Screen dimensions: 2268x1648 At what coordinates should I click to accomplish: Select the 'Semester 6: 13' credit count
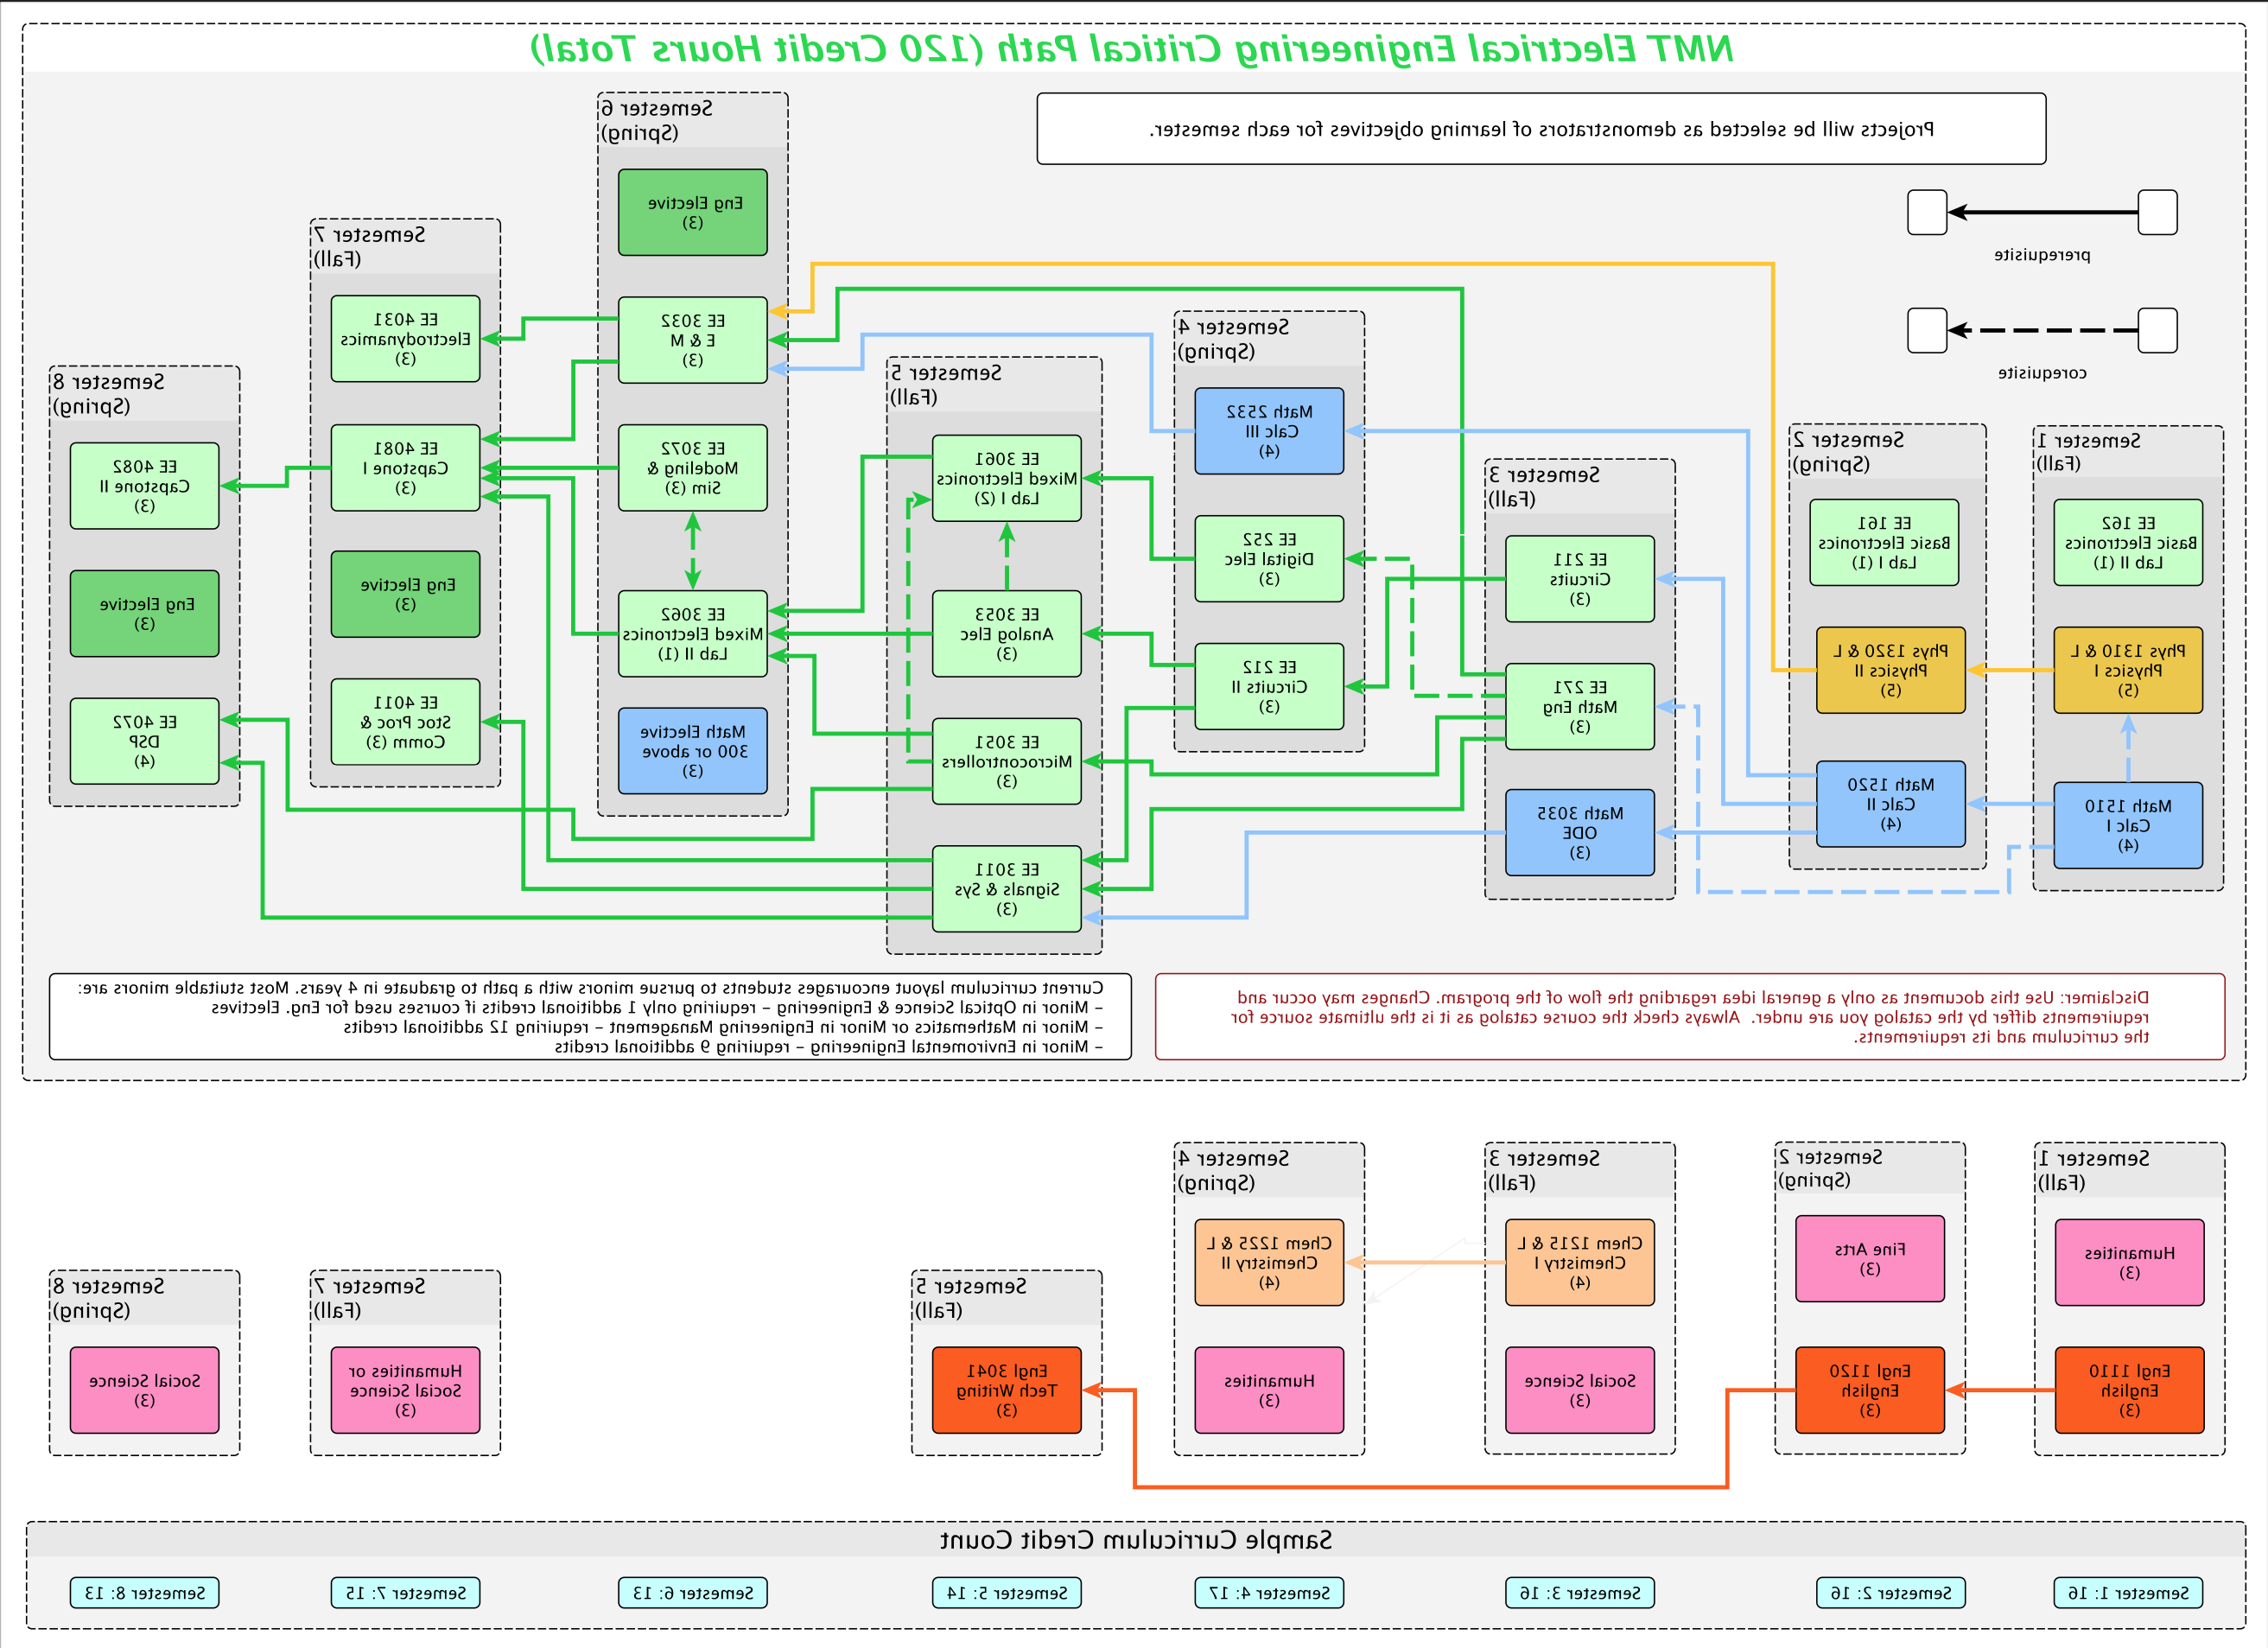692,1593
